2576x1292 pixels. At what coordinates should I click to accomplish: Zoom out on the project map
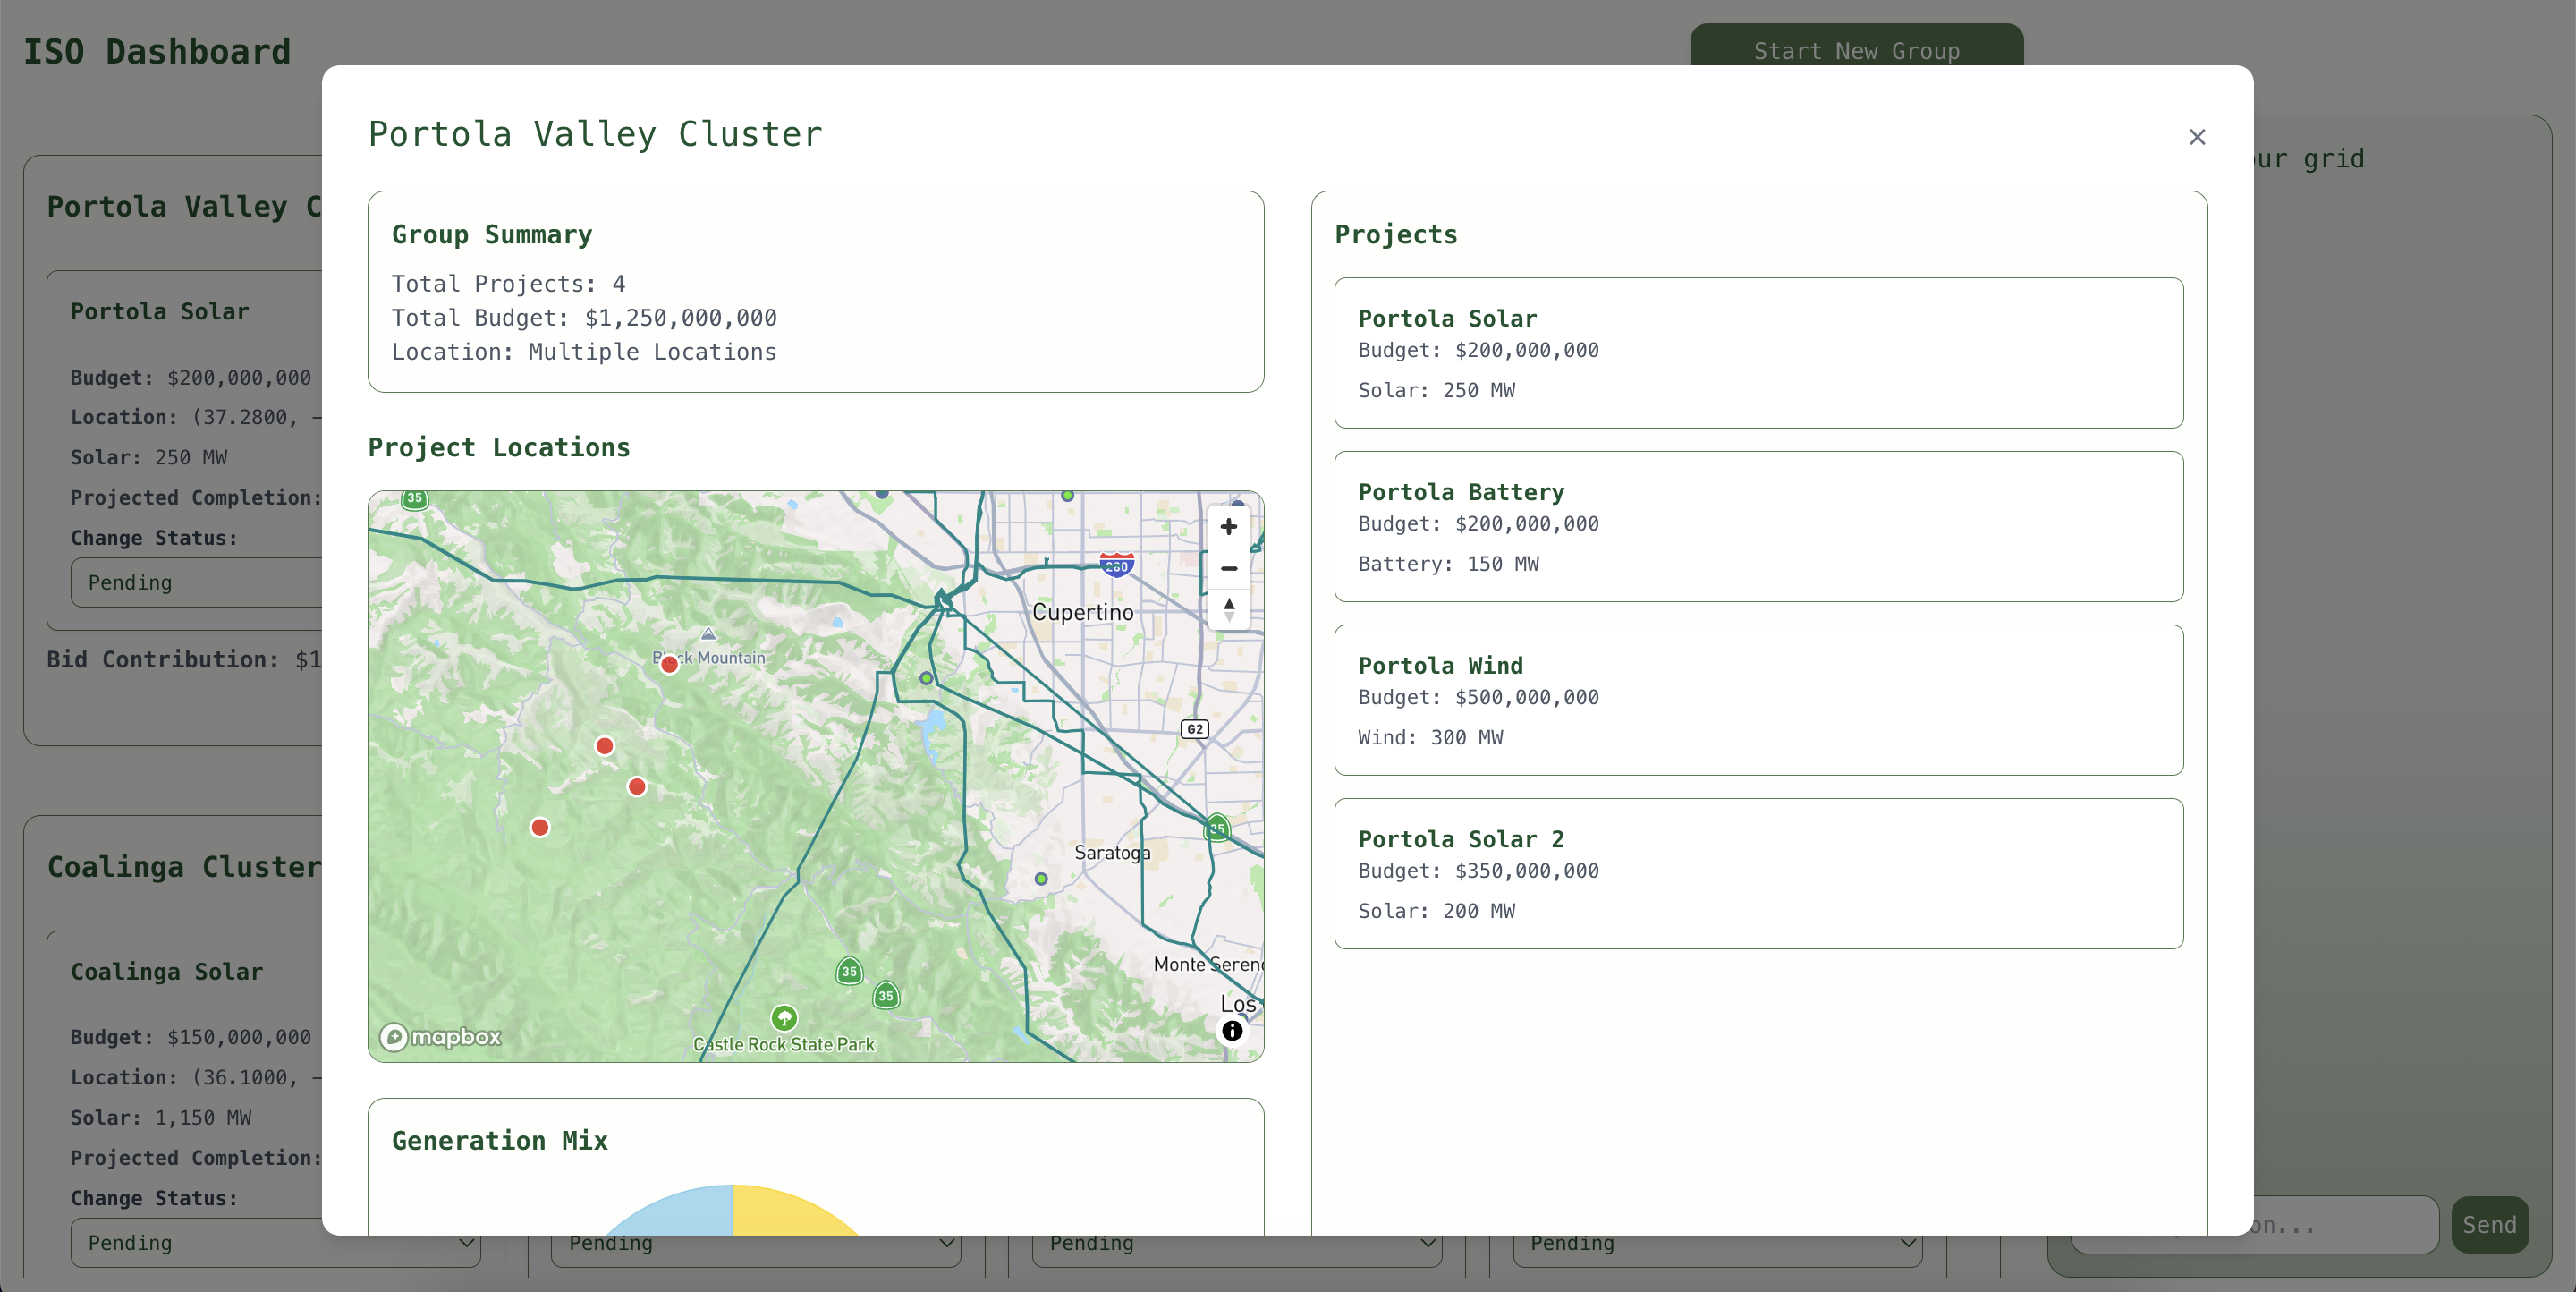pos(1228,568)
